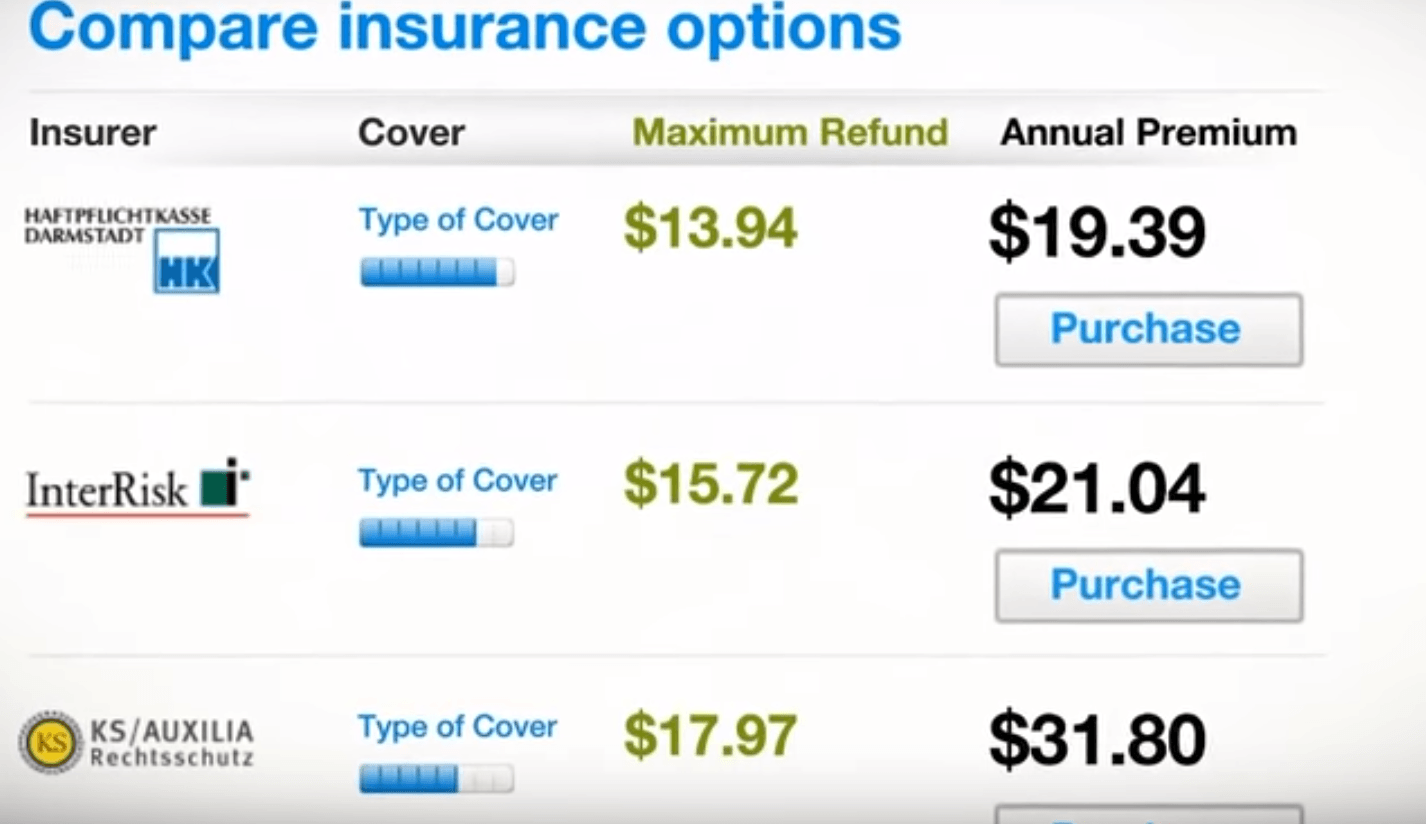This screenshot has height=824, width=1426.
Task: Open Type of Cover for KS/AUXILIA
Action: tap(458, 727)
